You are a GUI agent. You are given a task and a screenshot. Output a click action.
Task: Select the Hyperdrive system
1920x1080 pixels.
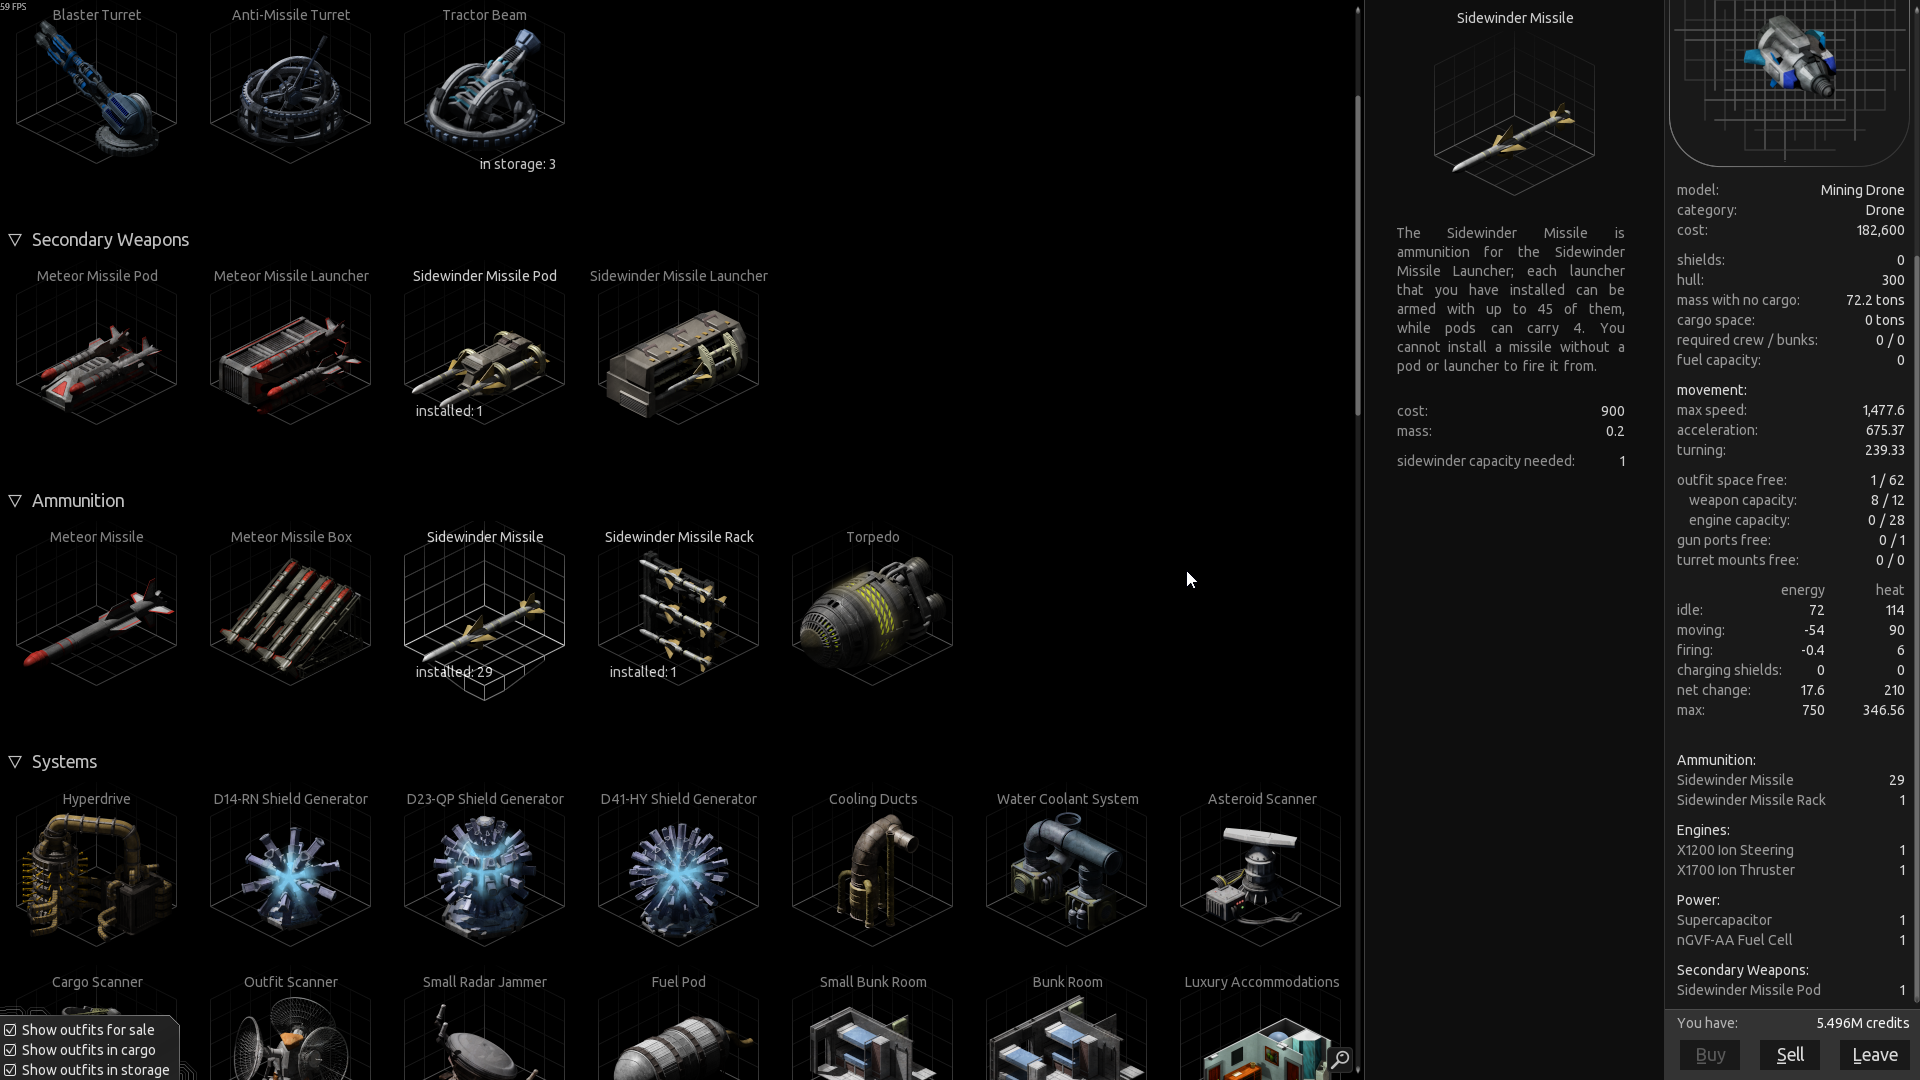click(97, 869)
